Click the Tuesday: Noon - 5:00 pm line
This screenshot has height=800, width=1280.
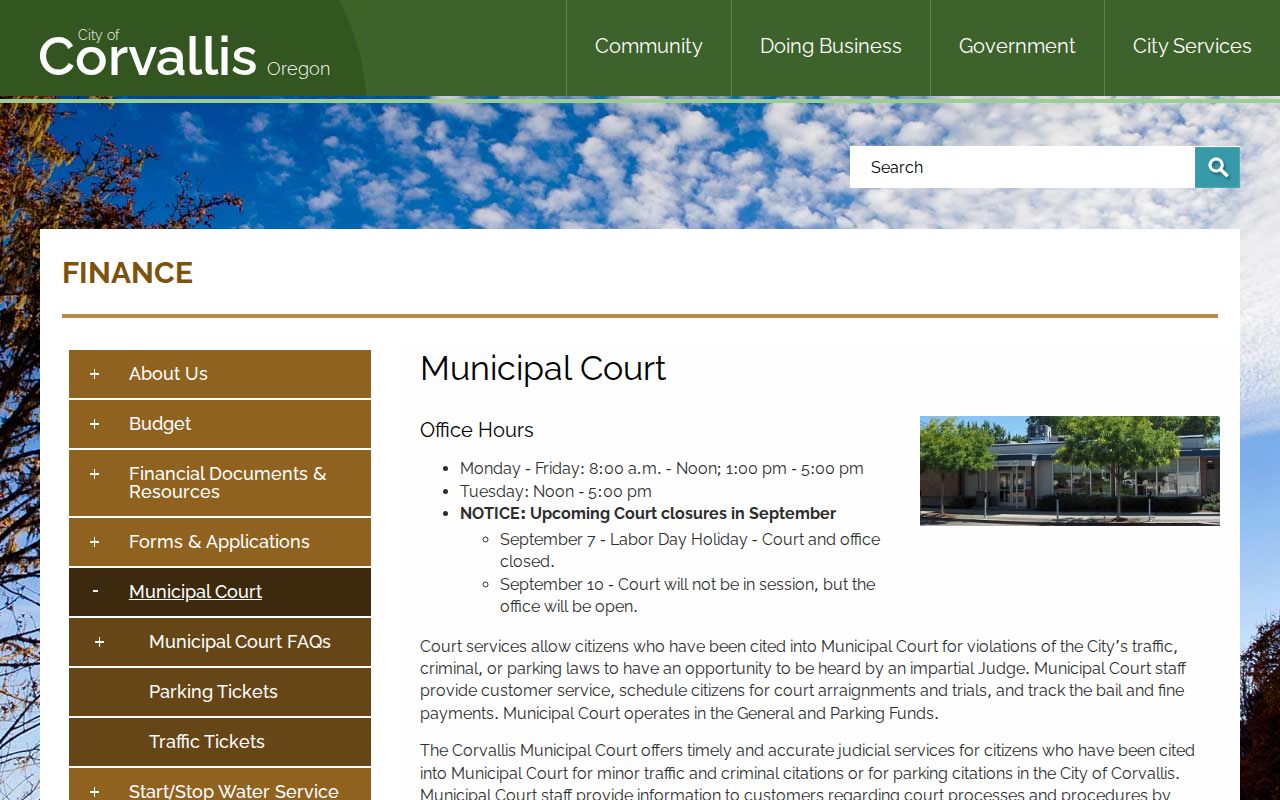pos(556,491)
